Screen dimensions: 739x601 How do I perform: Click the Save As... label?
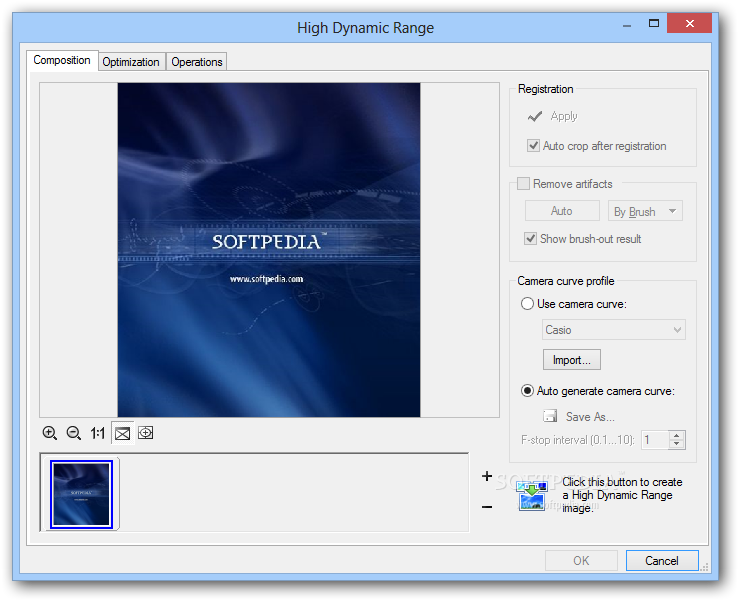[x=590, y=417]
